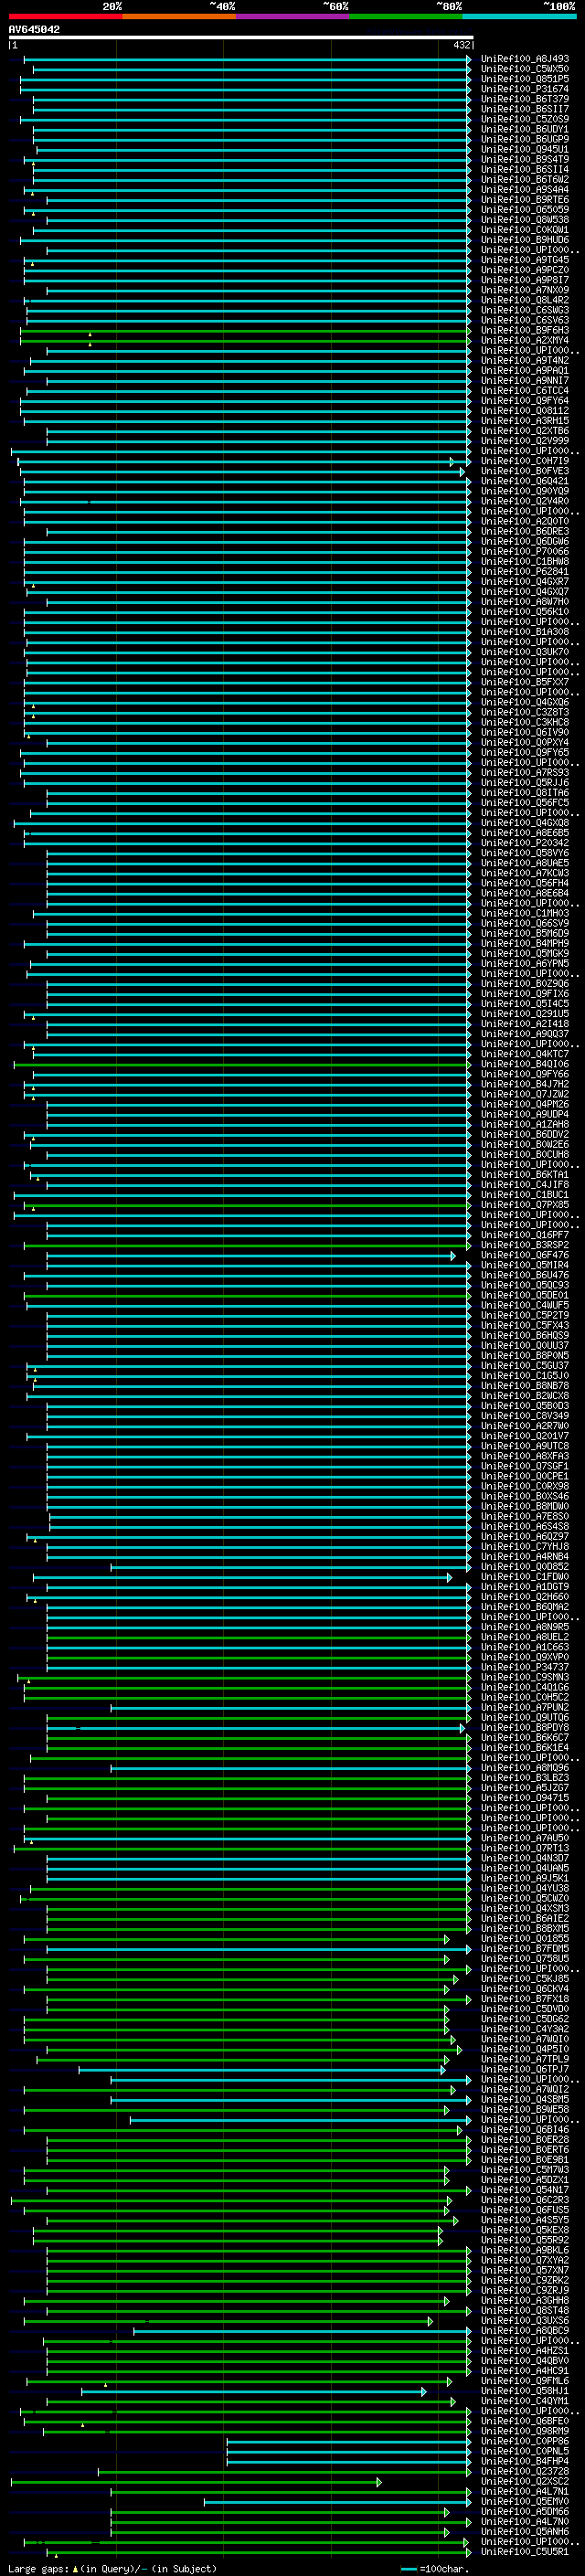Image resolution: width=585 pixels, height=2576 pixels.
Task: Select the UniRef100_Q5DE01 label
Action: tap(525, 1295)
